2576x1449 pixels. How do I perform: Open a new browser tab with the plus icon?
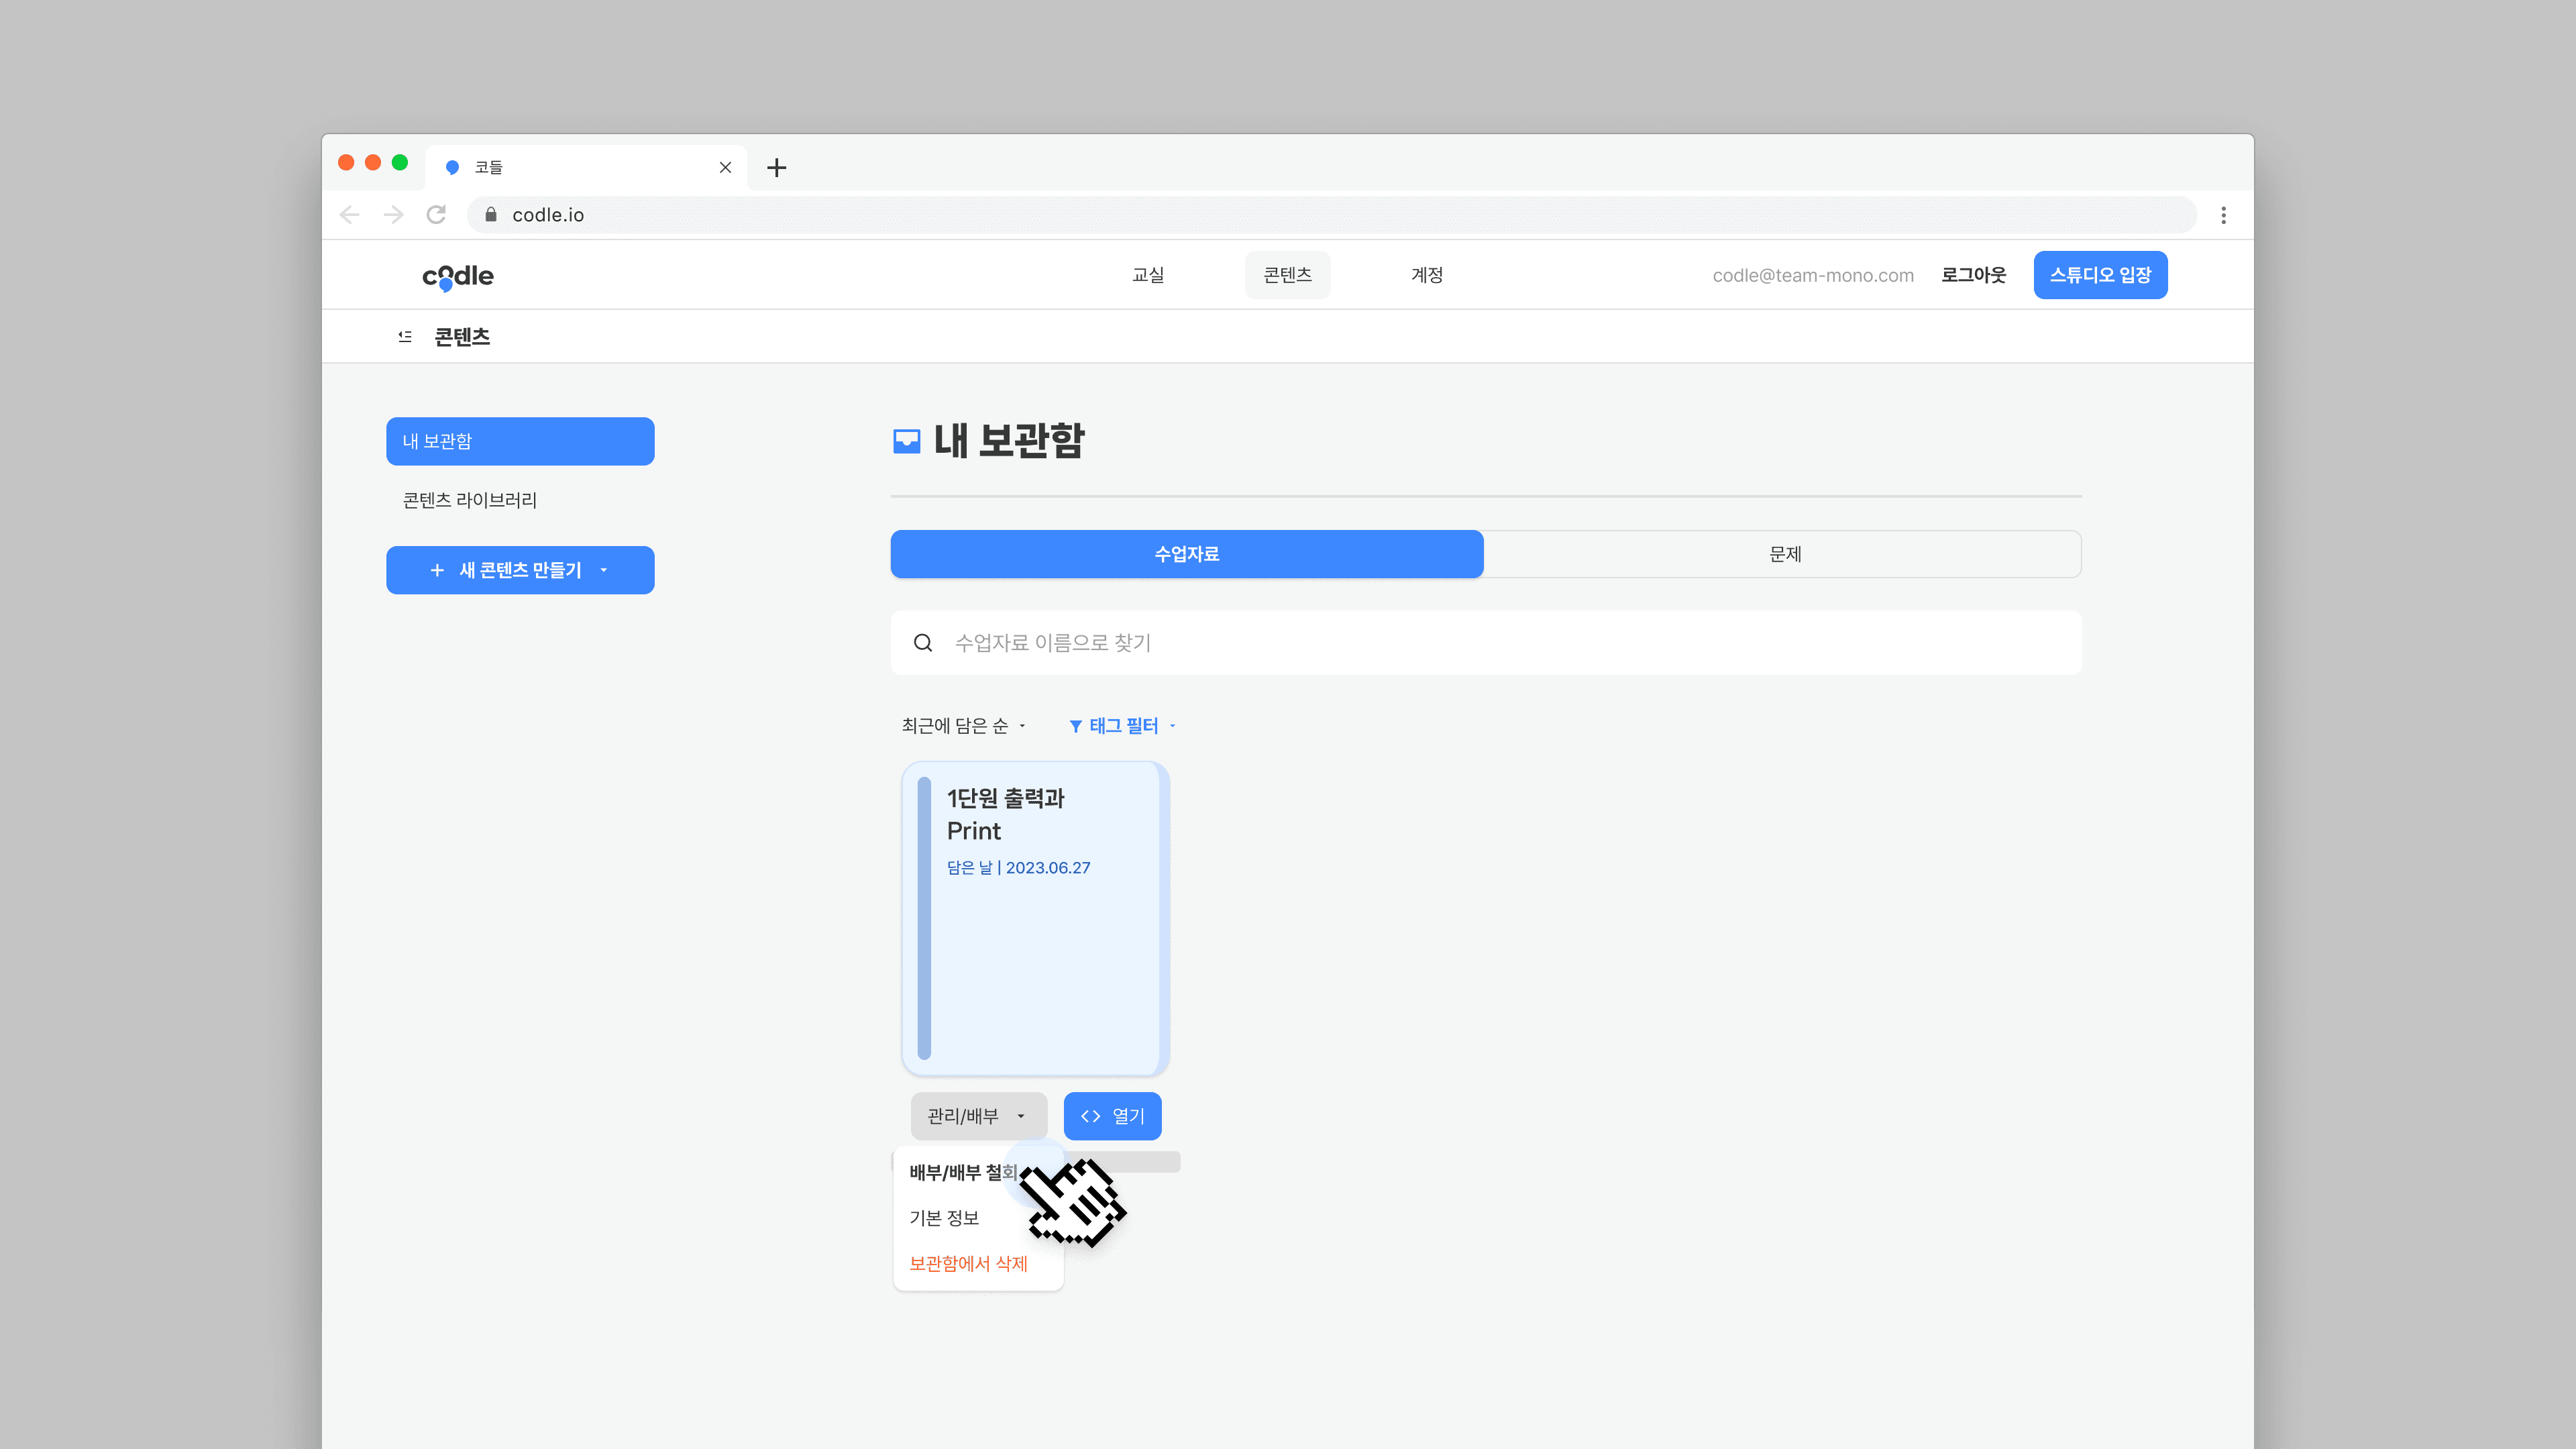777,168
